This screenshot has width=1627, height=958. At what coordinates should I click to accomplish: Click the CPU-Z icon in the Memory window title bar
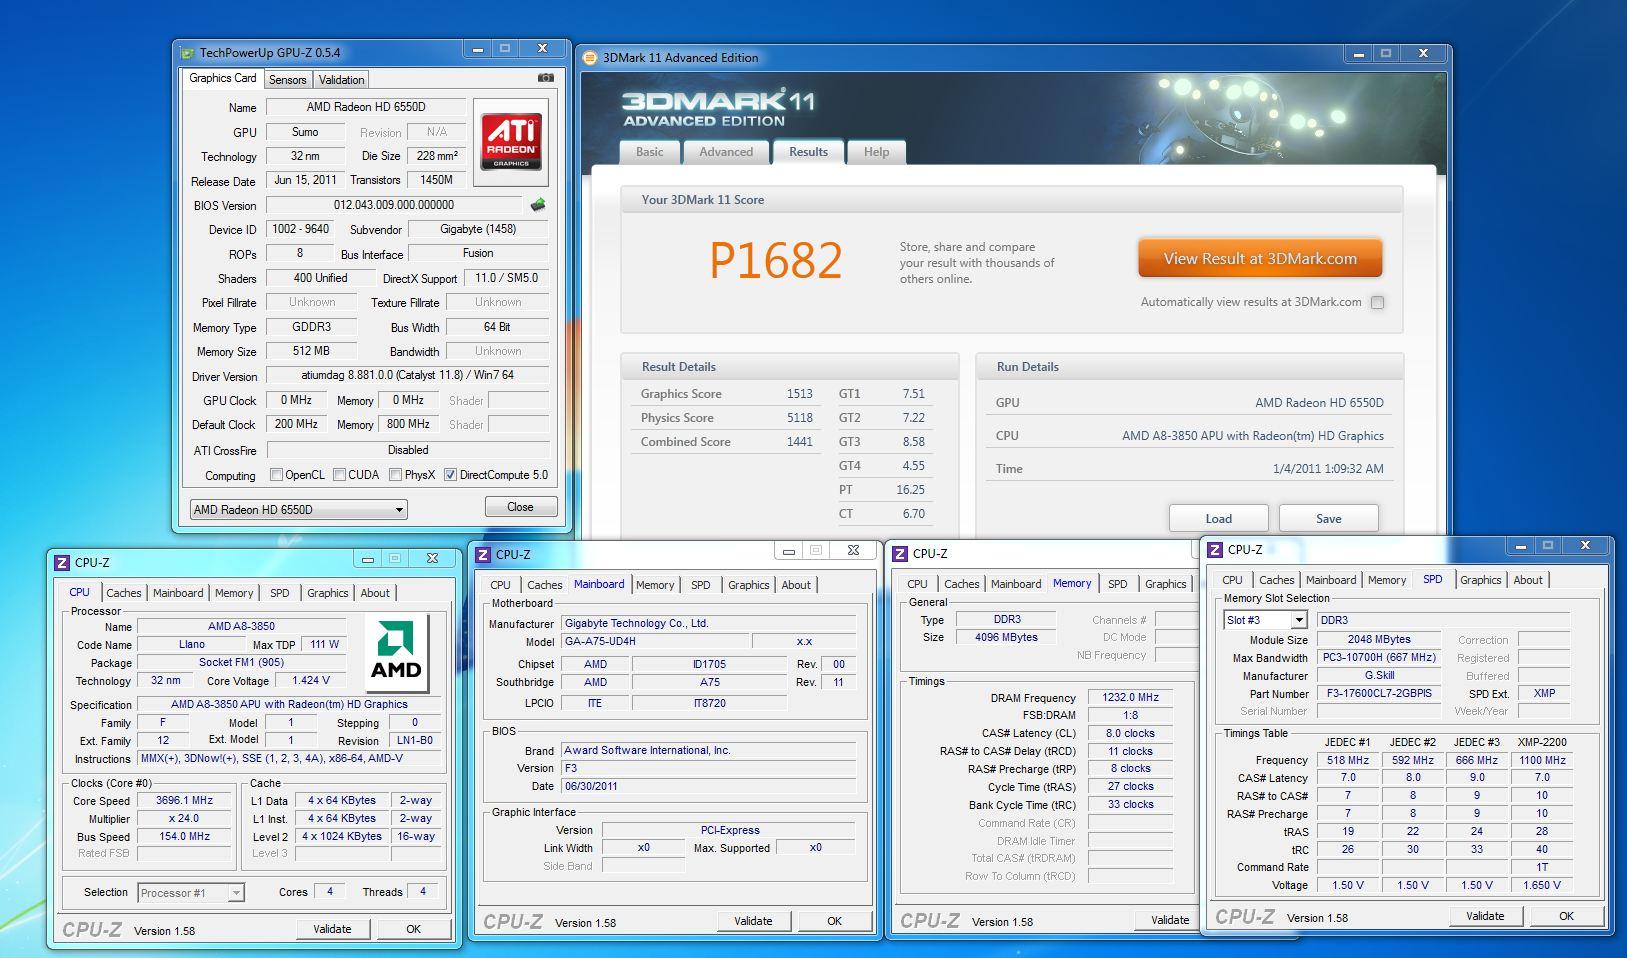(x=900, y=554)
